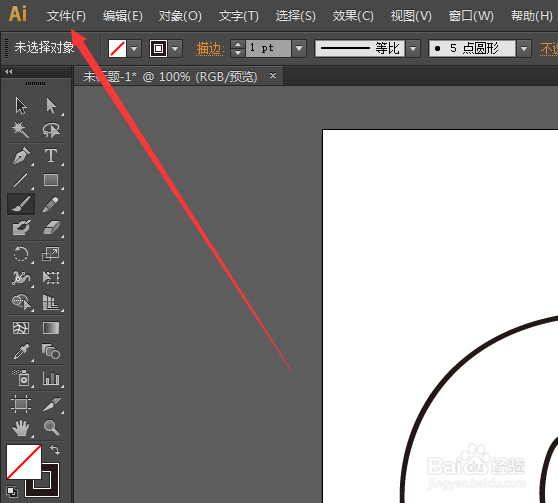558x503 pixels.
Task: Open the 等比 variable width profile arrow
Action: point(413,48)
